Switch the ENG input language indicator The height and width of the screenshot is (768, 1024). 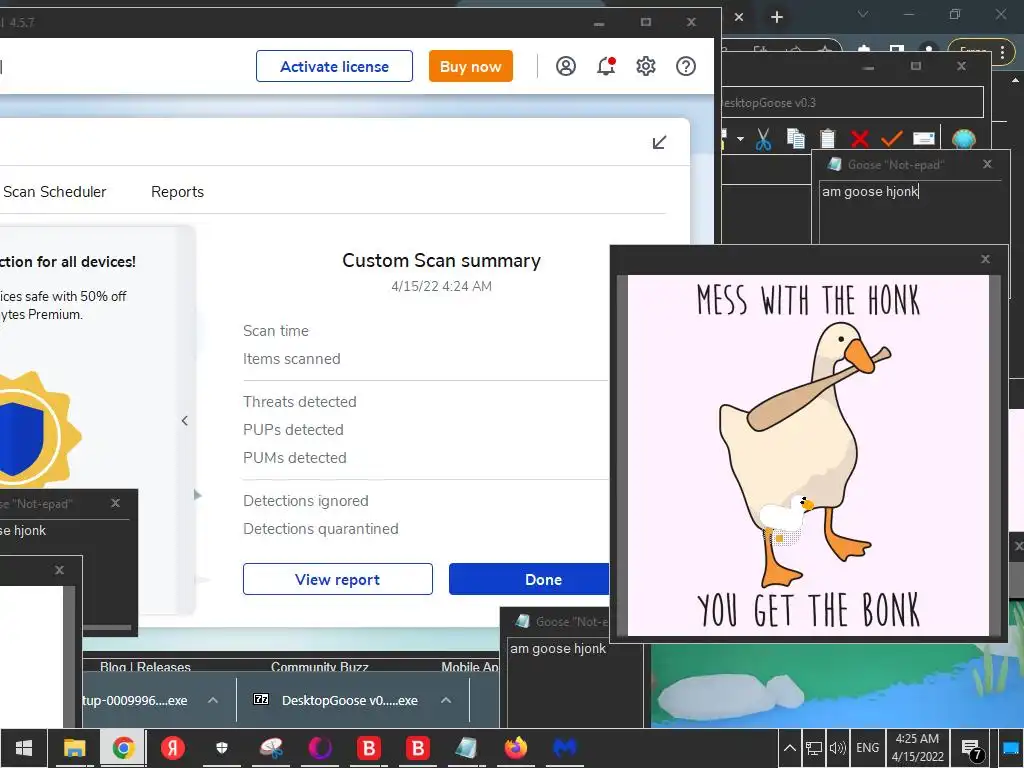pos(867,748)
